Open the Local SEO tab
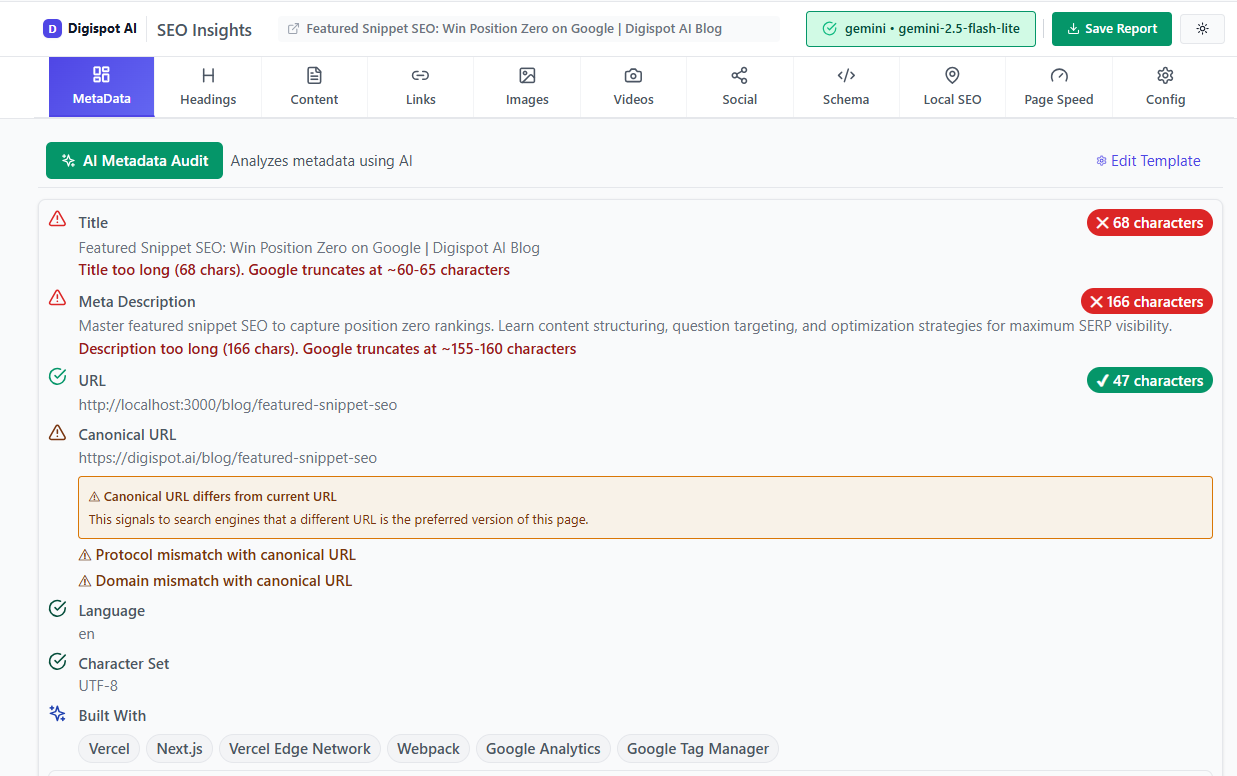 tap(952, 86)
